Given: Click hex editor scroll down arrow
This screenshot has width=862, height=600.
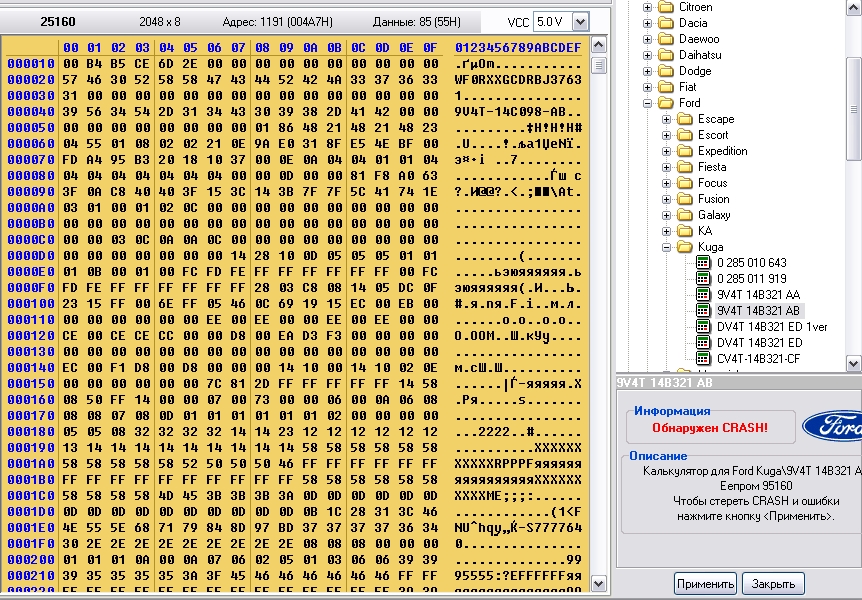Looking at the screenshot, I should [599, 583].
